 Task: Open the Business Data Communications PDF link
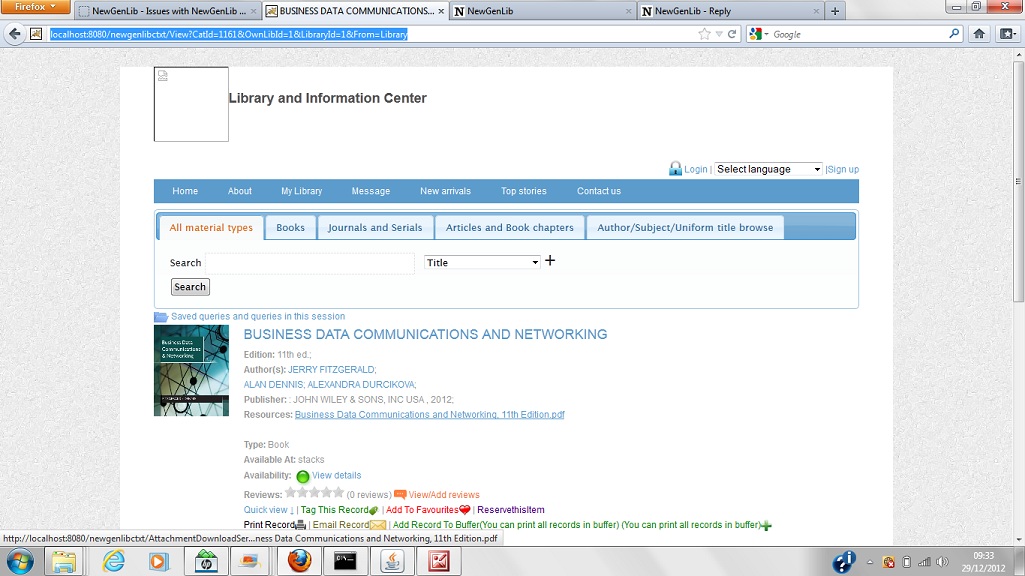429,414
